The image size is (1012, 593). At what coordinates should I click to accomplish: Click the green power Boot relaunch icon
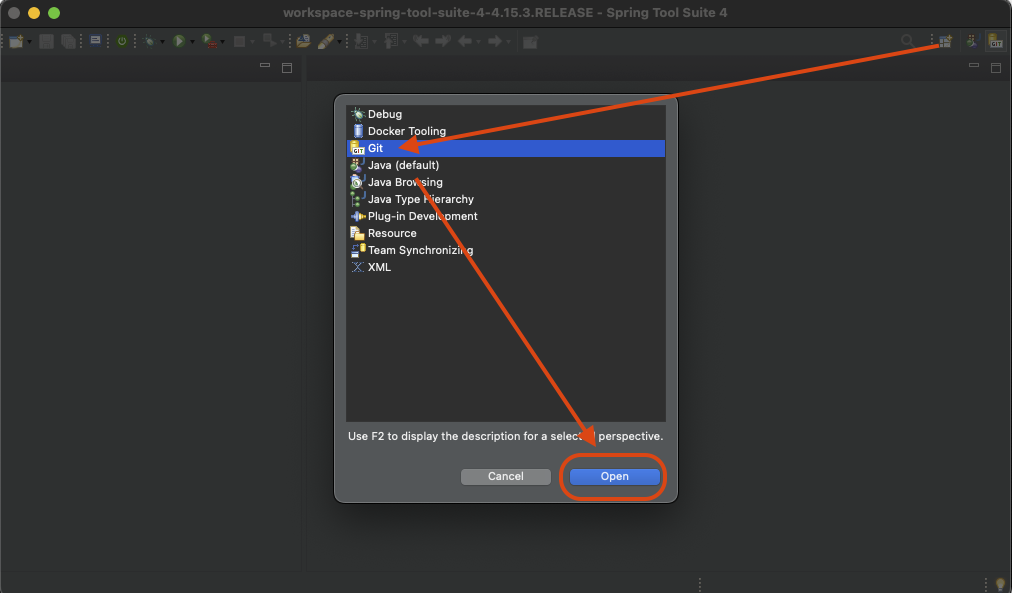pyautogui.click(x=122, y=41)
